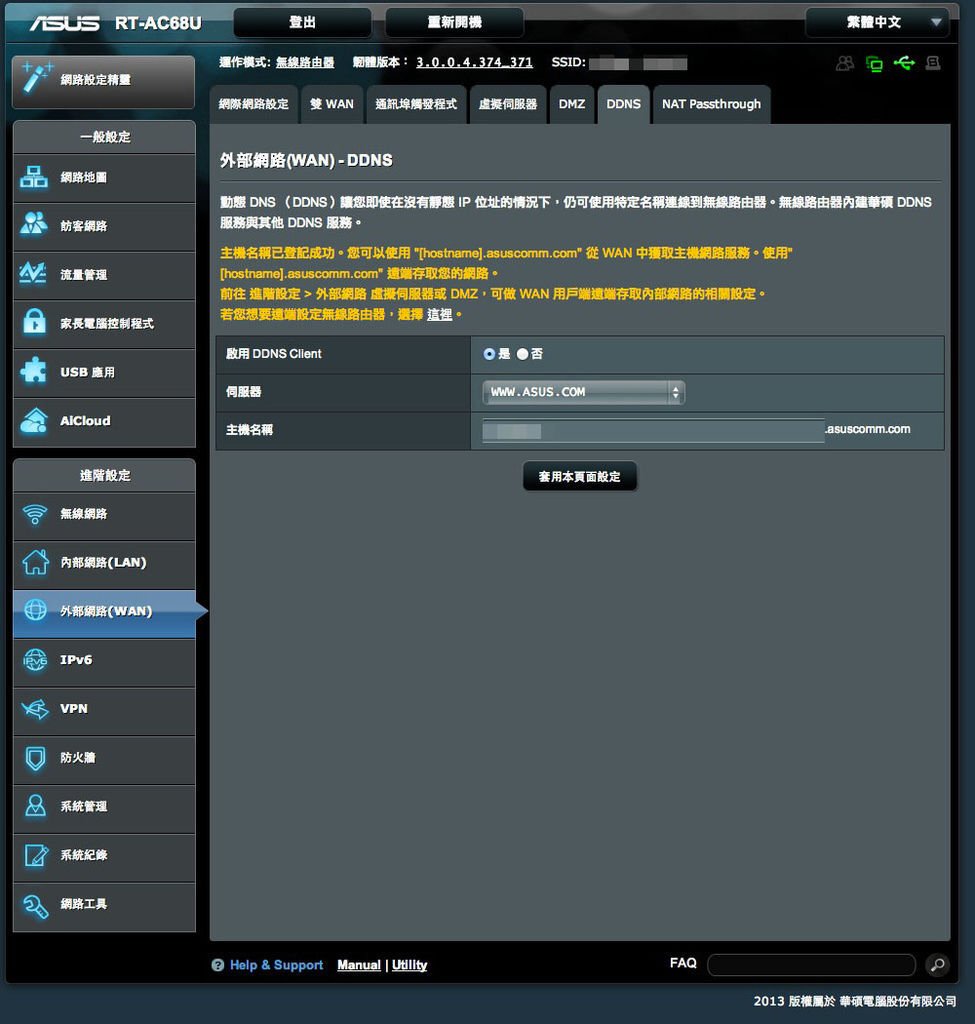The image size is (975, 1024).
Task: Open the AiCloud icon
Action: 34,421
